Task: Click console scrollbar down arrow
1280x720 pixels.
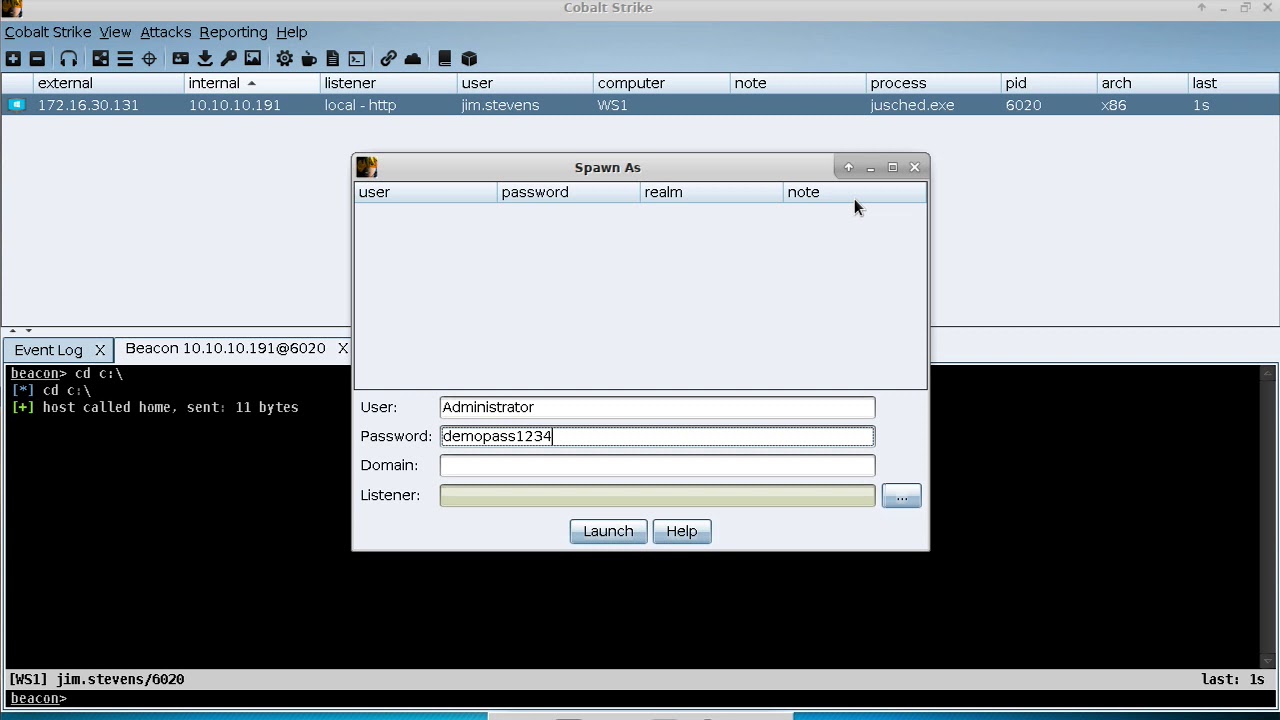Action: coord(1268,660)
